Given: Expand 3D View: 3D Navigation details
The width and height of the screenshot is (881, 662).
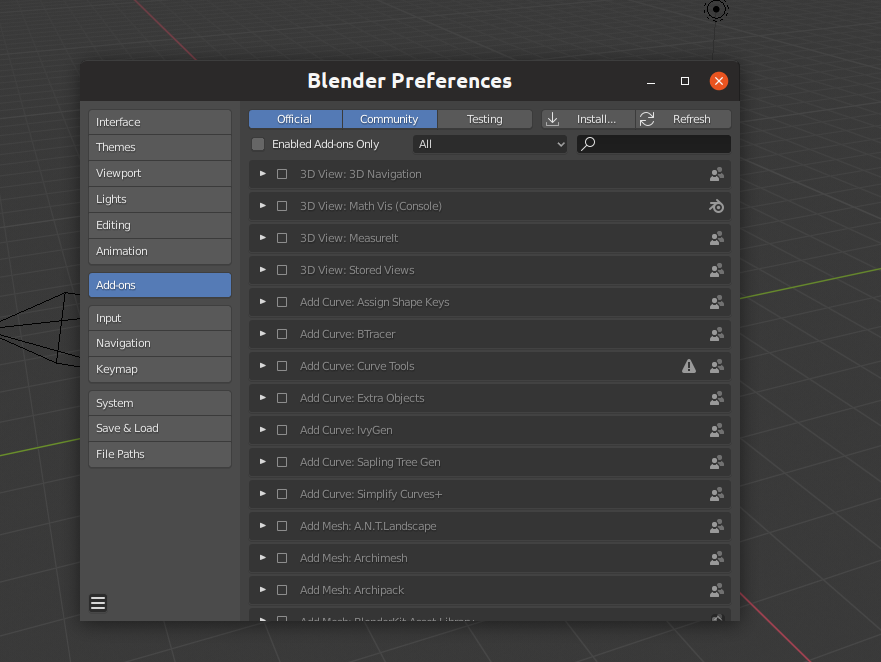Looking at the screenshot, I should [262, 174].
